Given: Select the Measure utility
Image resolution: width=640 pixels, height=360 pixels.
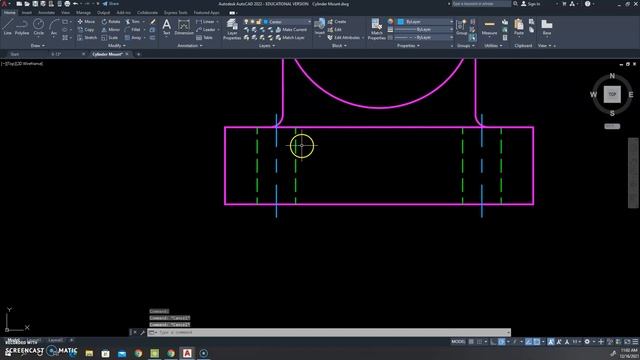Looking at the screenshot, I should pyautogui.click(x=489, y=27).
